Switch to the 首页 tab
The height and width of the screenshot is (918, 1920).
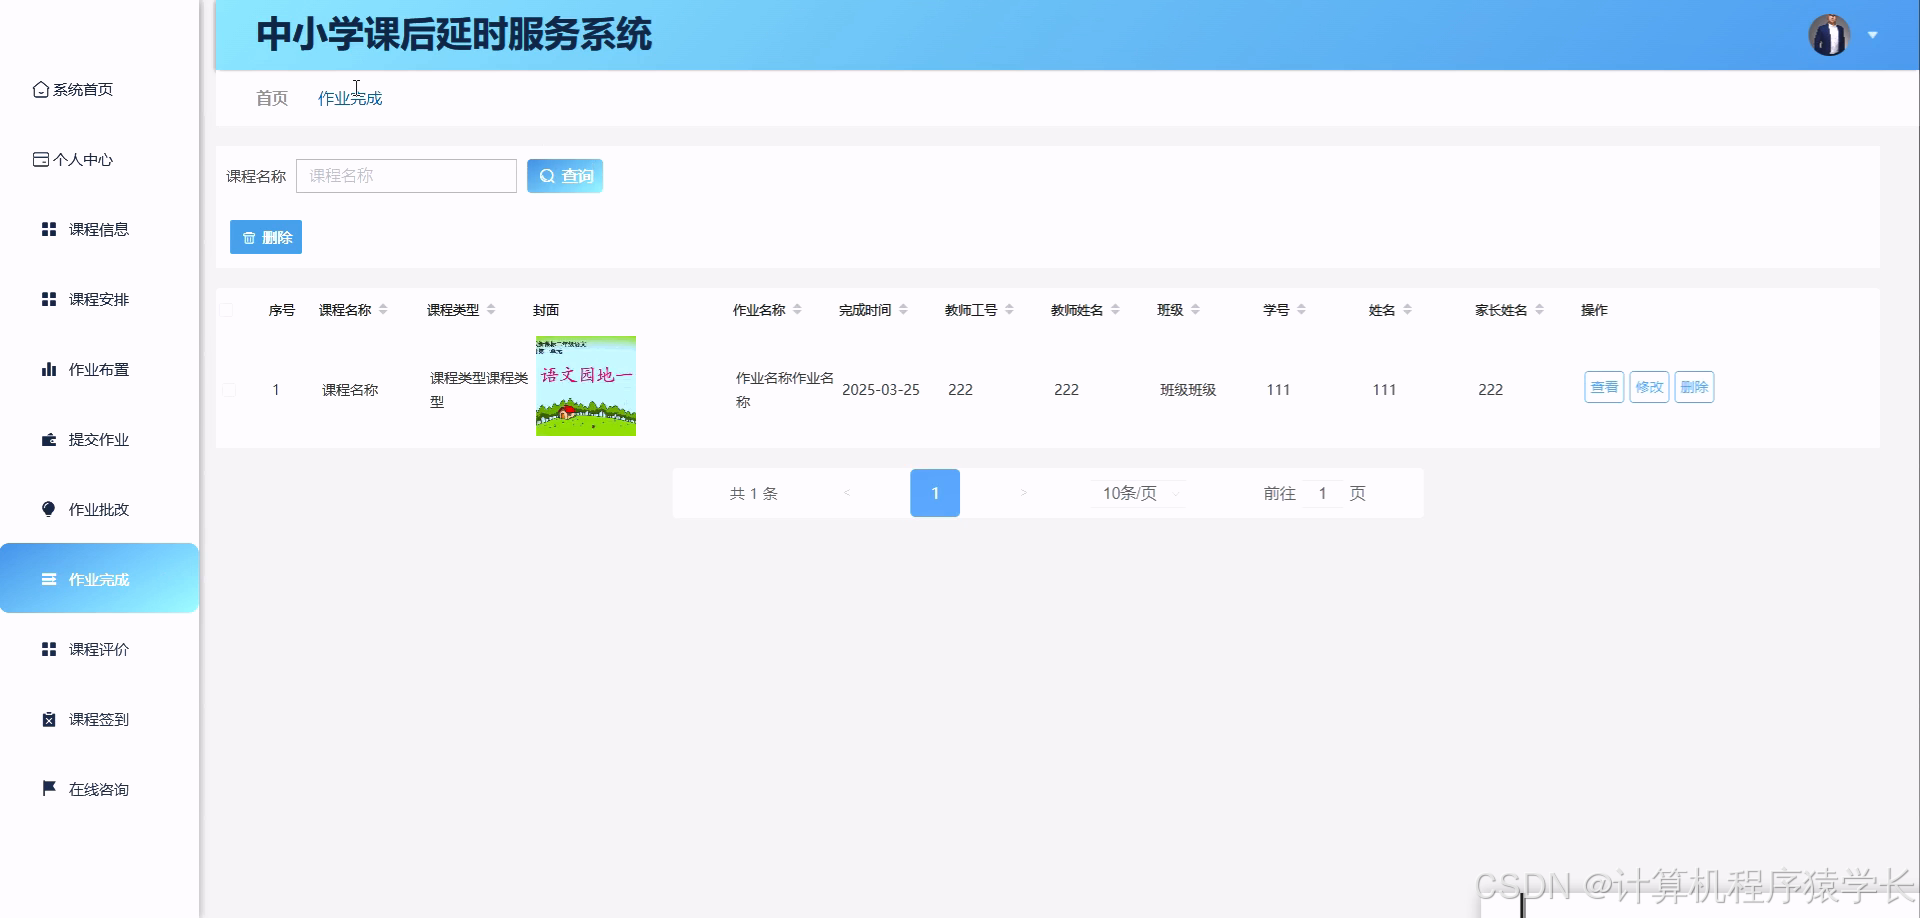click(x=271, y=98)
